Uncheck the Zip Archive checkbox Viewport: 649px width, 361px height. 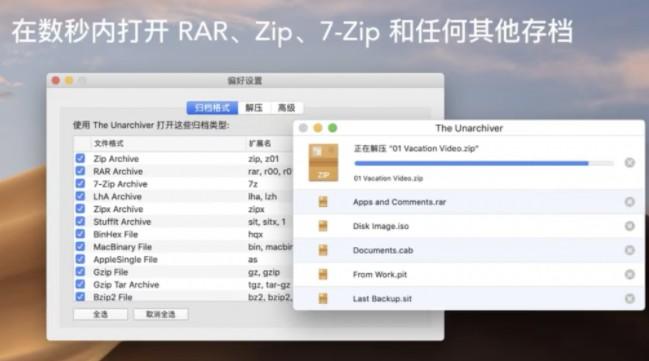80,158
